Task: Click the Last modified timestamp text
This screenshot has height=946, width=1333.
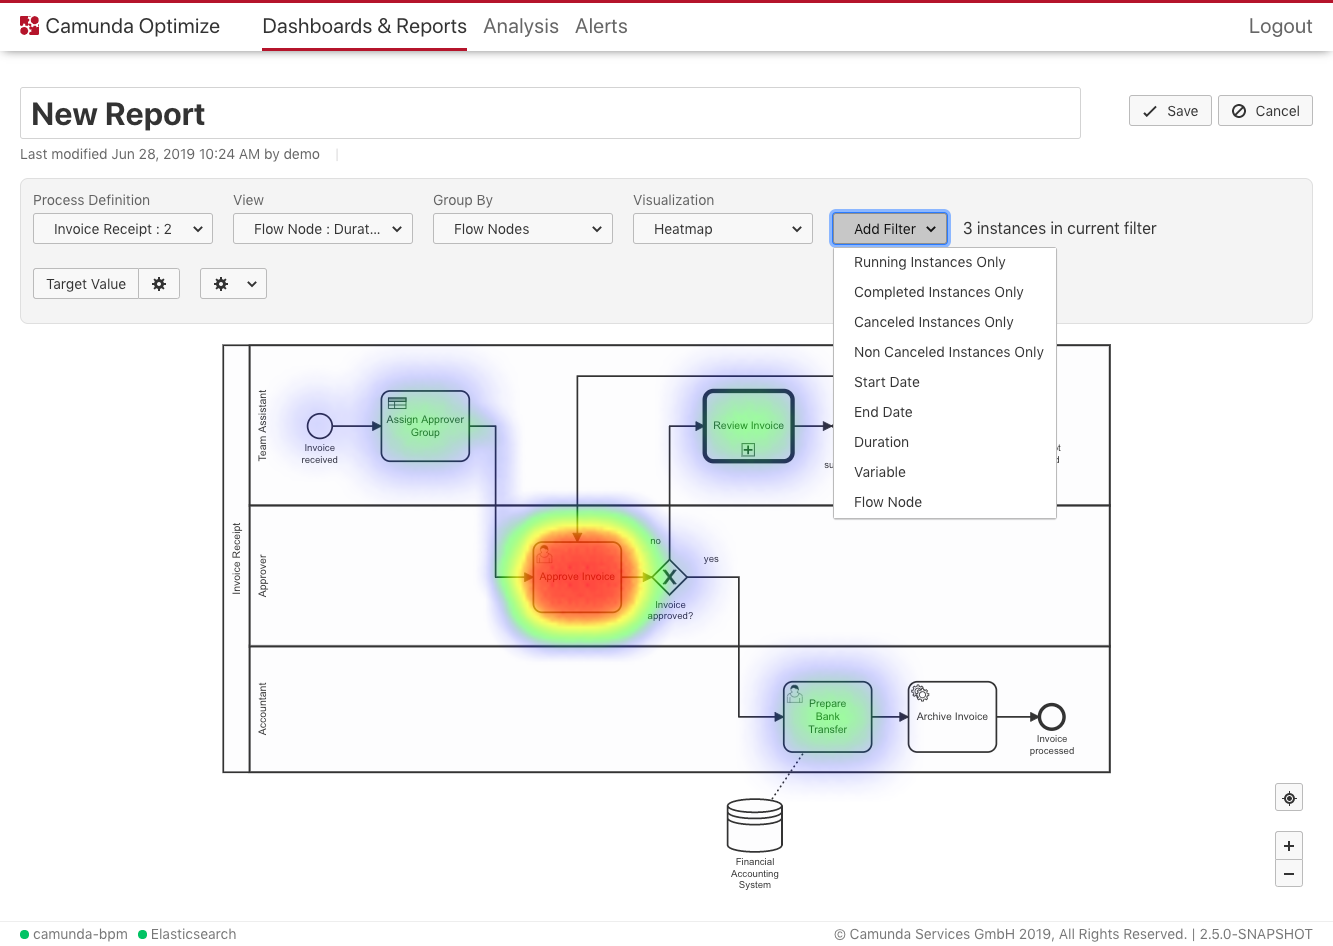Action: point(170,154)
